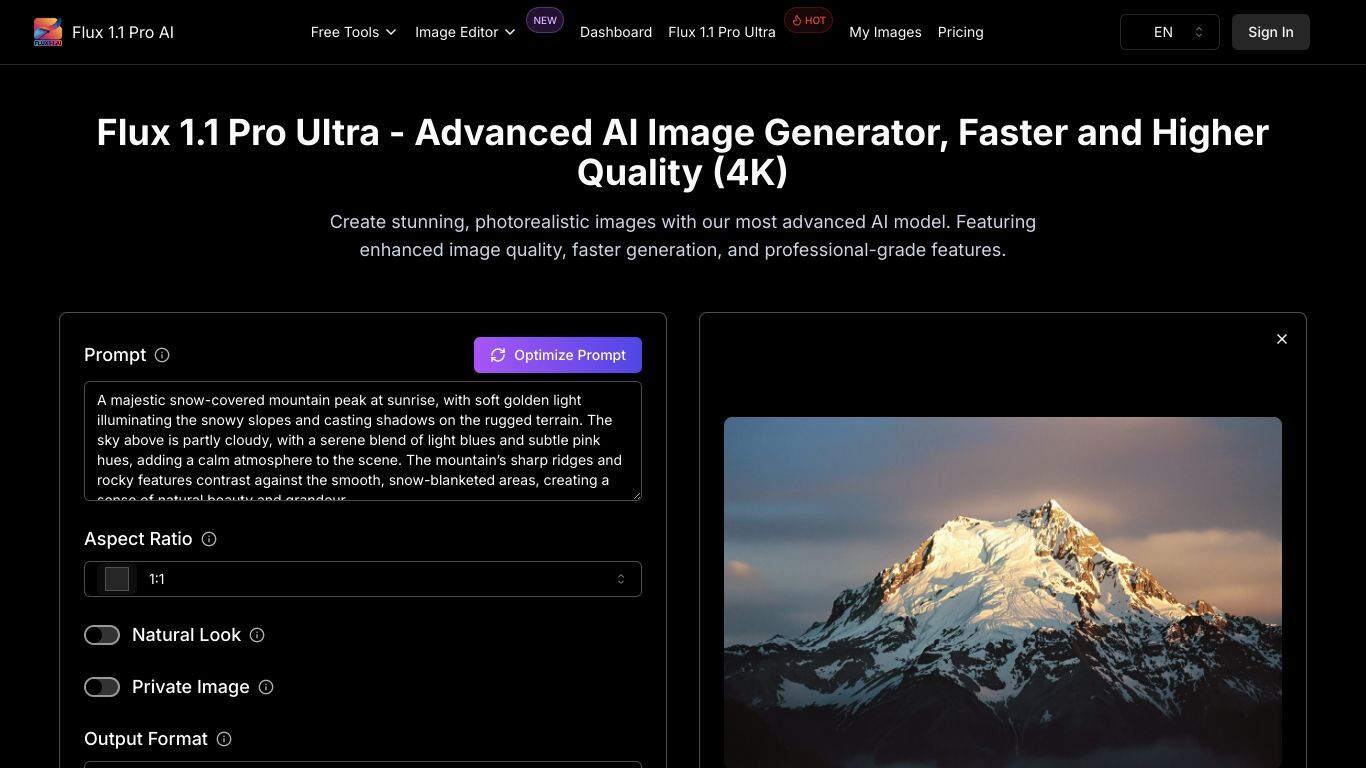Click the Private Image info icon

point(266,687)
